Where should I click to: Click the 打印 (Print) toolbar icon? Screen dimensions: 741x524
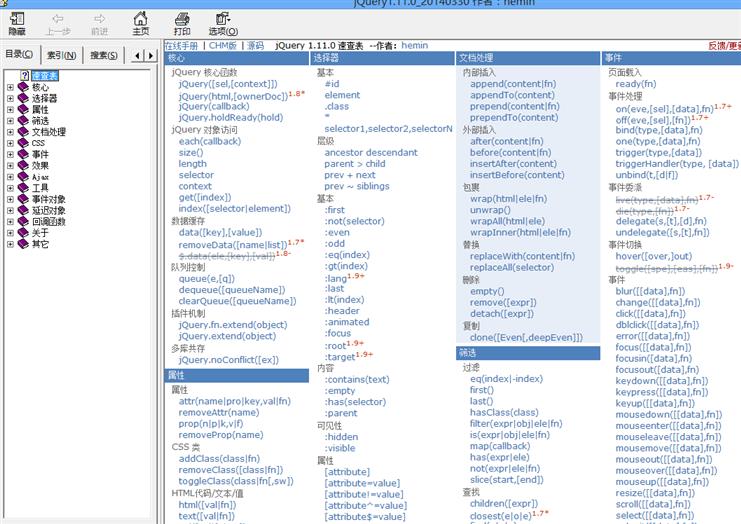tap(182, 22)
